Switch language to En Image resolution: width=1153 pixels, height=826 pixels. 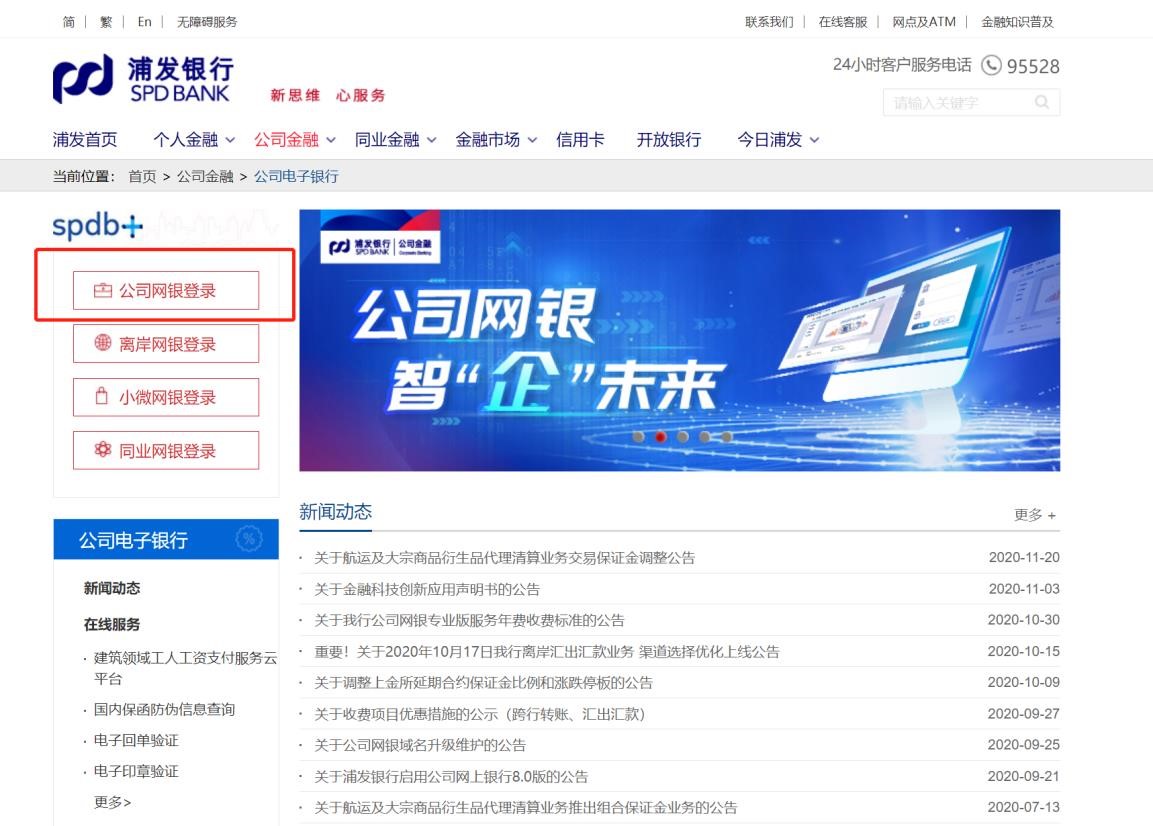tap(144, 22)
